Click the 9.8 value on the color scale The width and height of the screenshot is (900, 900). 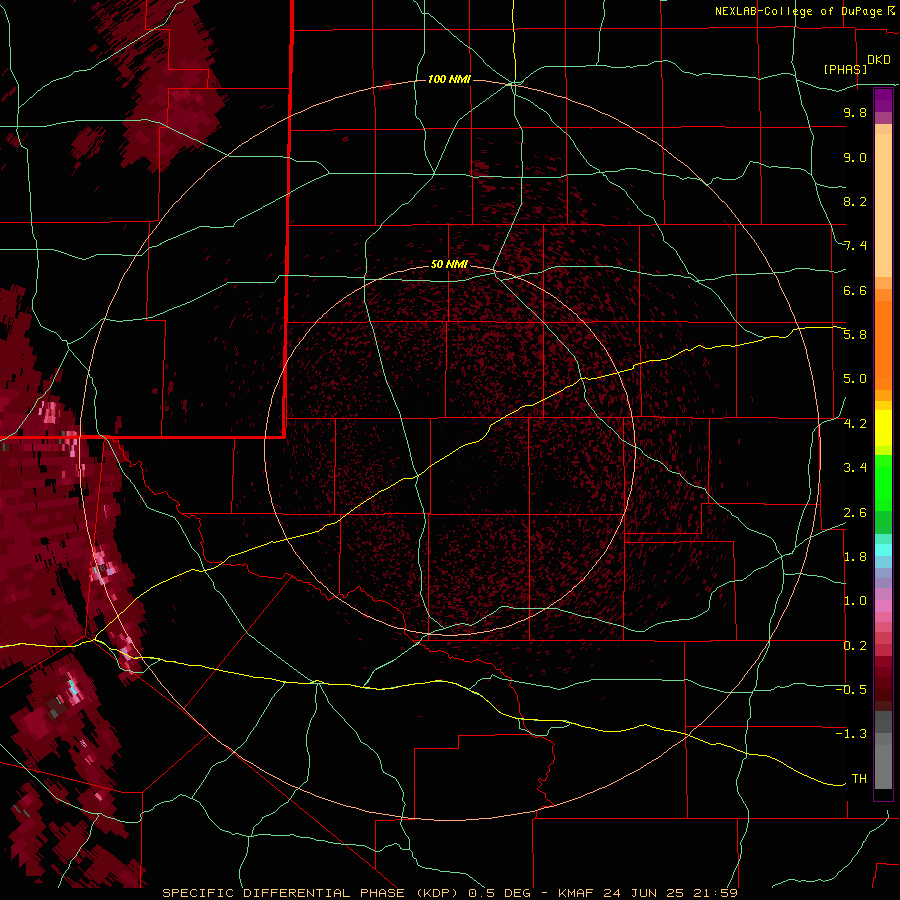(855, 112)
